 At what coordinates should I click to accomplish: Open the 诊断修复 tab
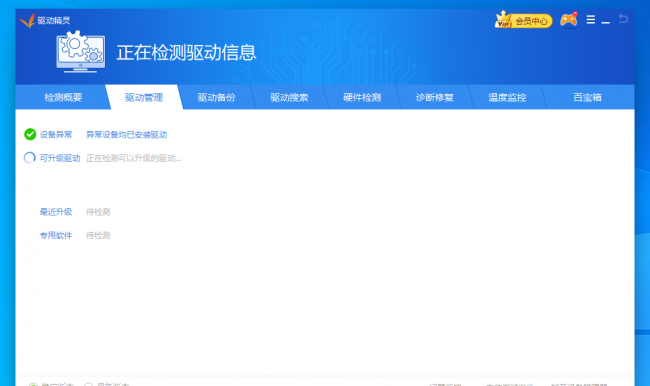[x=434, y=97]
